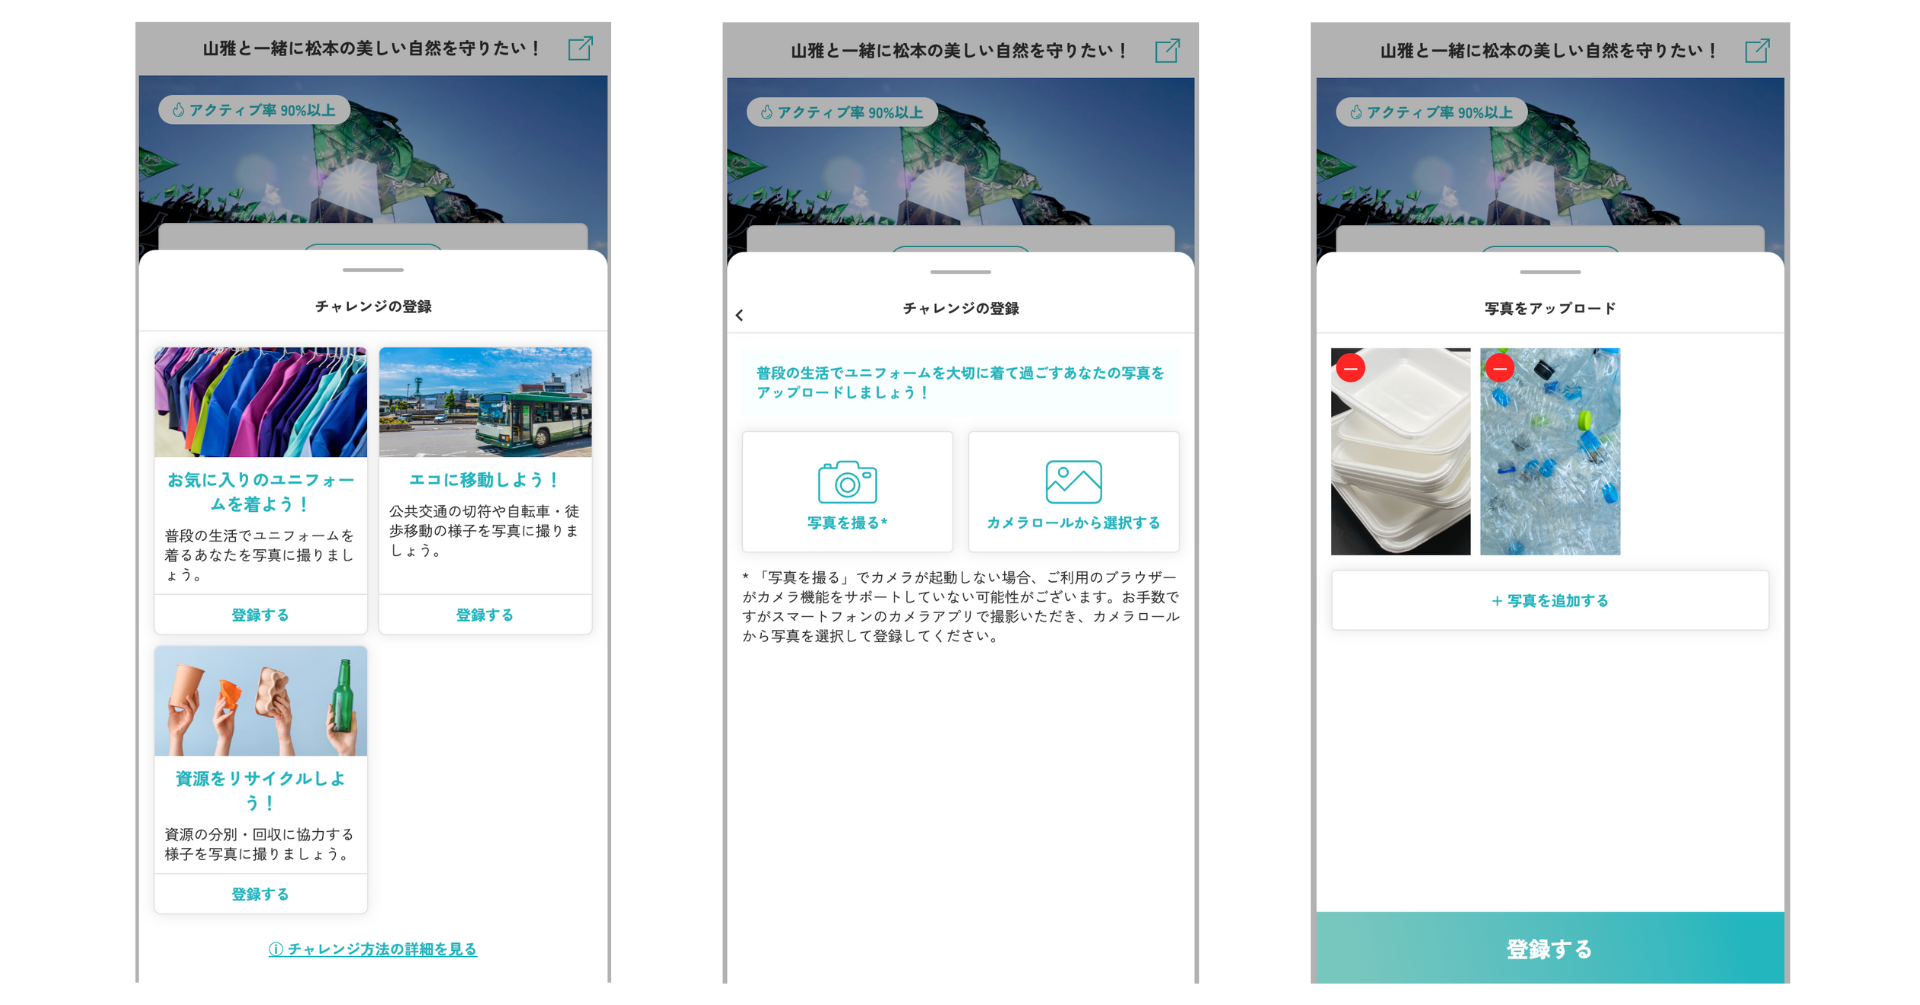The height and width of the screenshot is (1005, 1920).
Task: Select the チャレンジの登録 sheet title
Action: [373, 307]
